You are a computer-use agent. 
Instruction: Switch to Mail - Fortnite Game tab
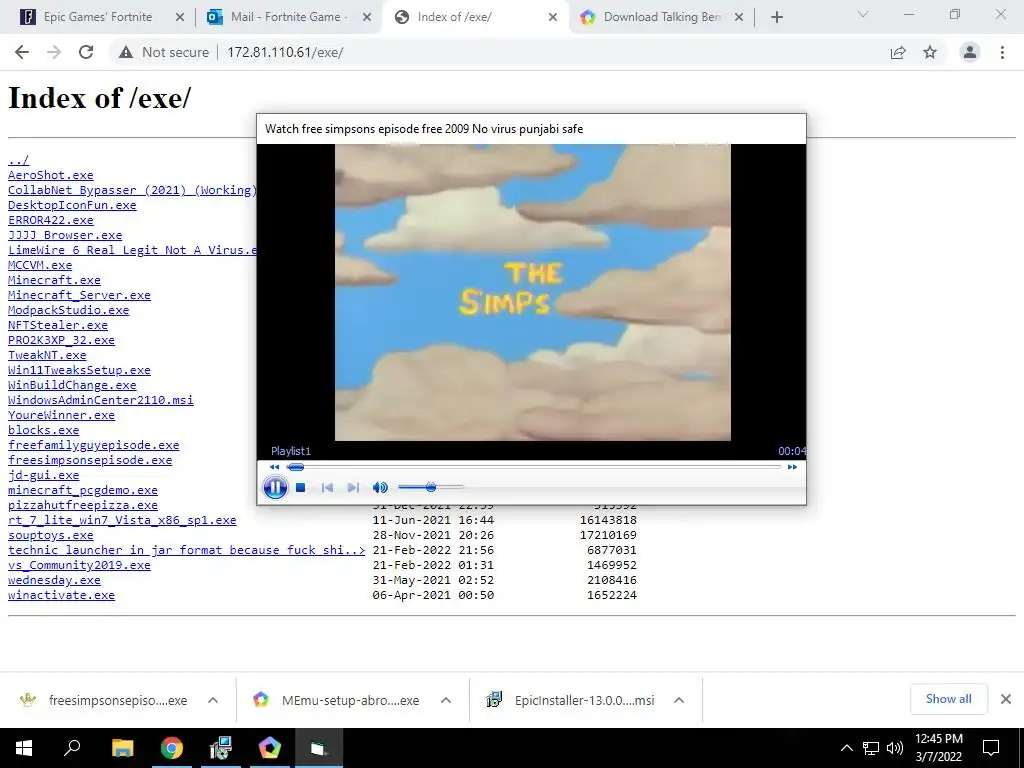click(x=289, y=17)
